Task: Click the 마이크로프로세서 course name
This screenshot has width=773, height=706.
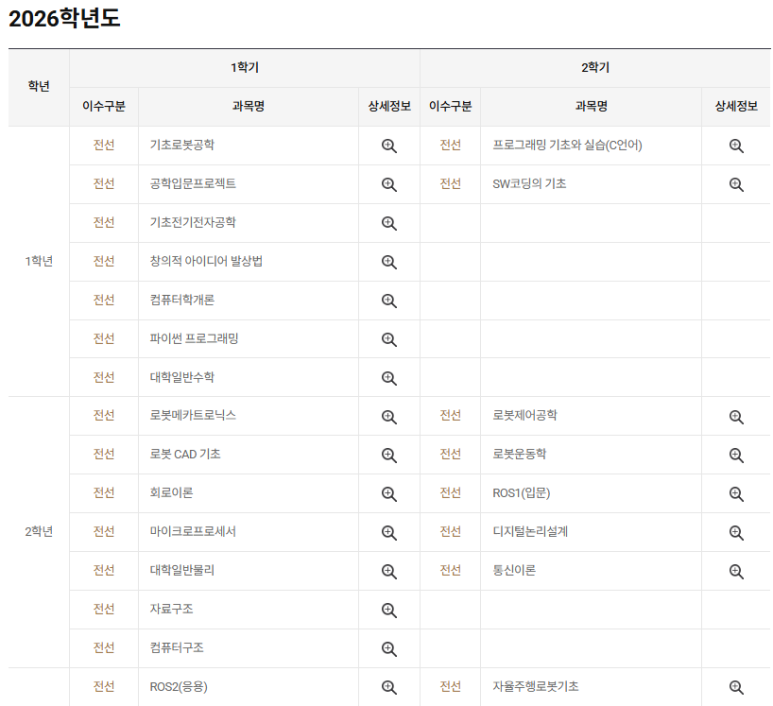Action: (193, 531)
